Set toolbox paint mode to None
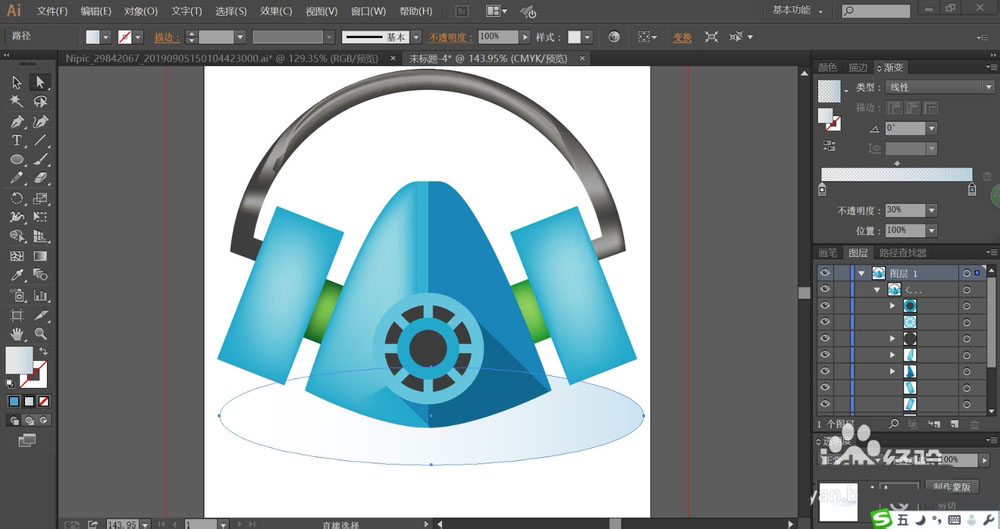The image size is (1000, 529). tap(43, 401)
